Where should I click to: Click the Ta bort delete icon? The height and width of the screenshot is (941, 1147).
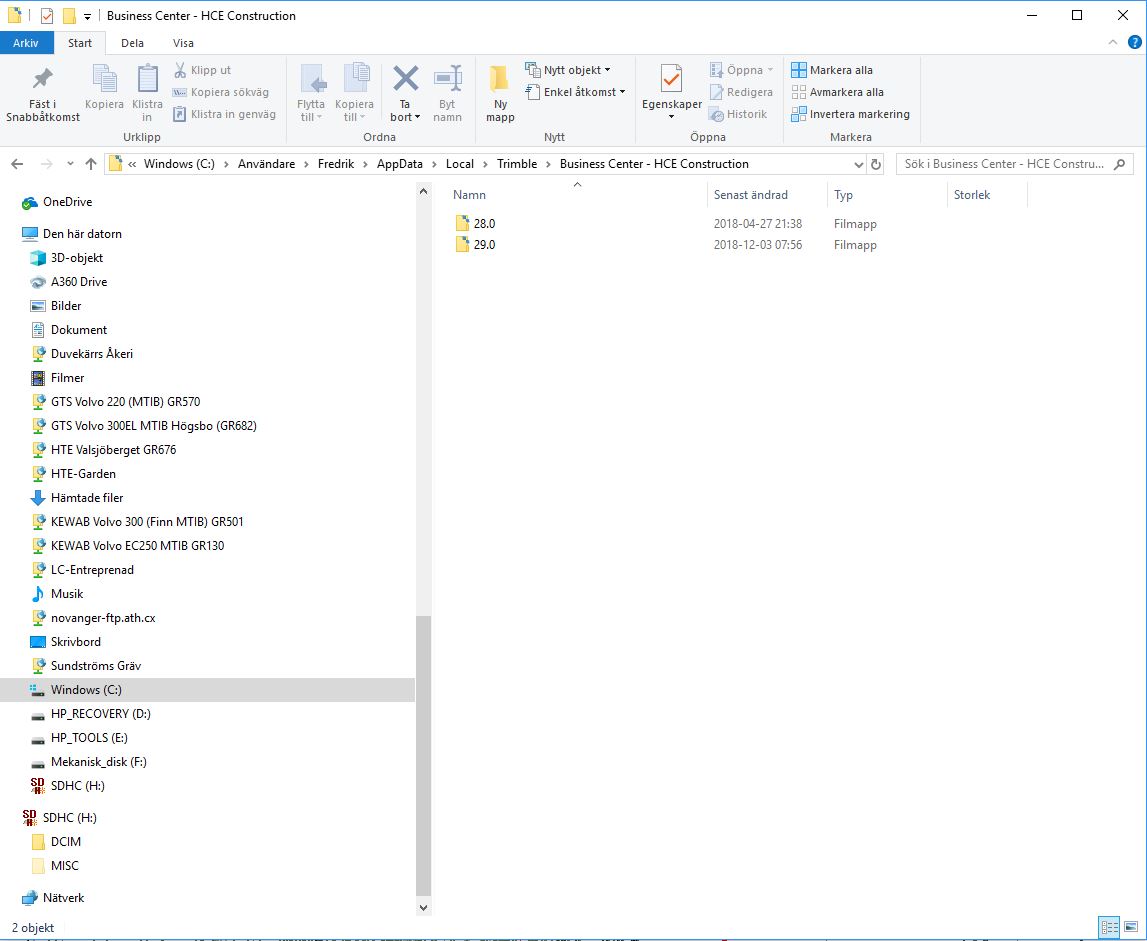pos(405,79)
